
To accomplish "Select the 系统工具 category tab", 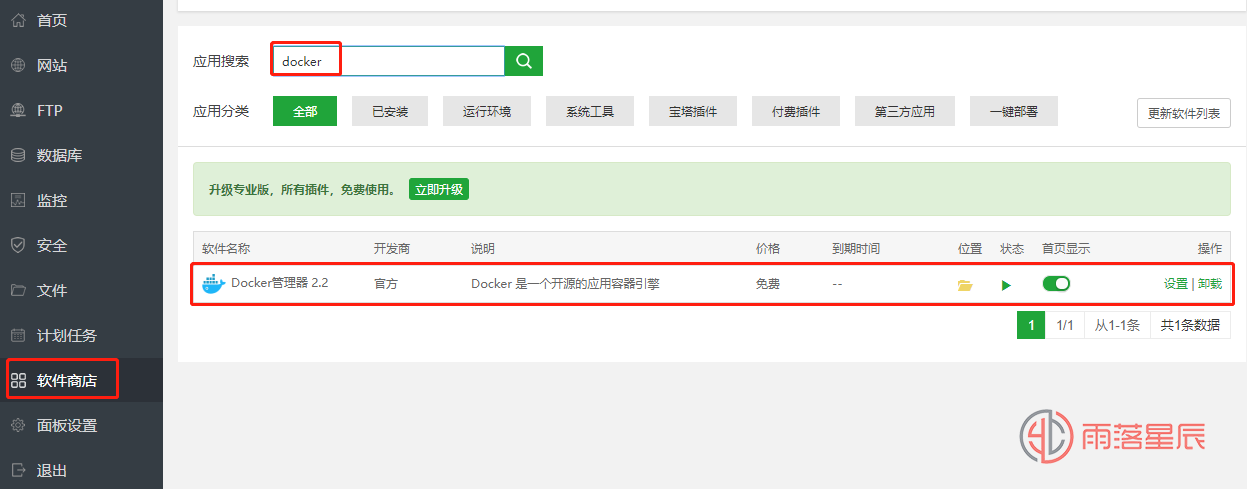I will coord(590,111).
